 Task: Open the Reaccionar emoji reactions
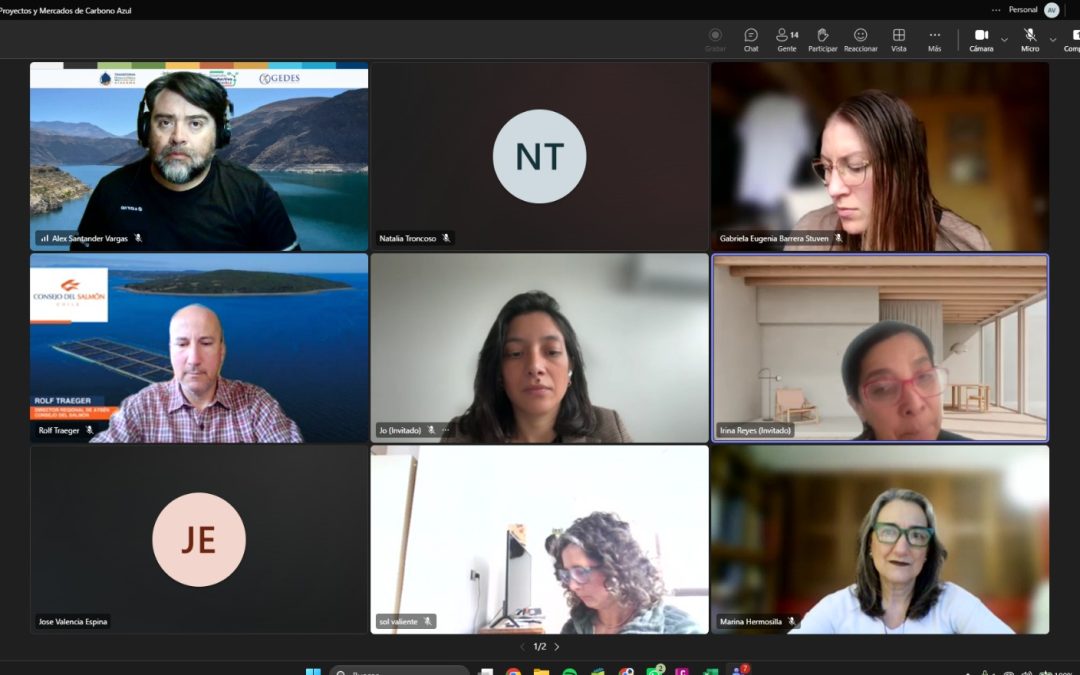point(860,39)
